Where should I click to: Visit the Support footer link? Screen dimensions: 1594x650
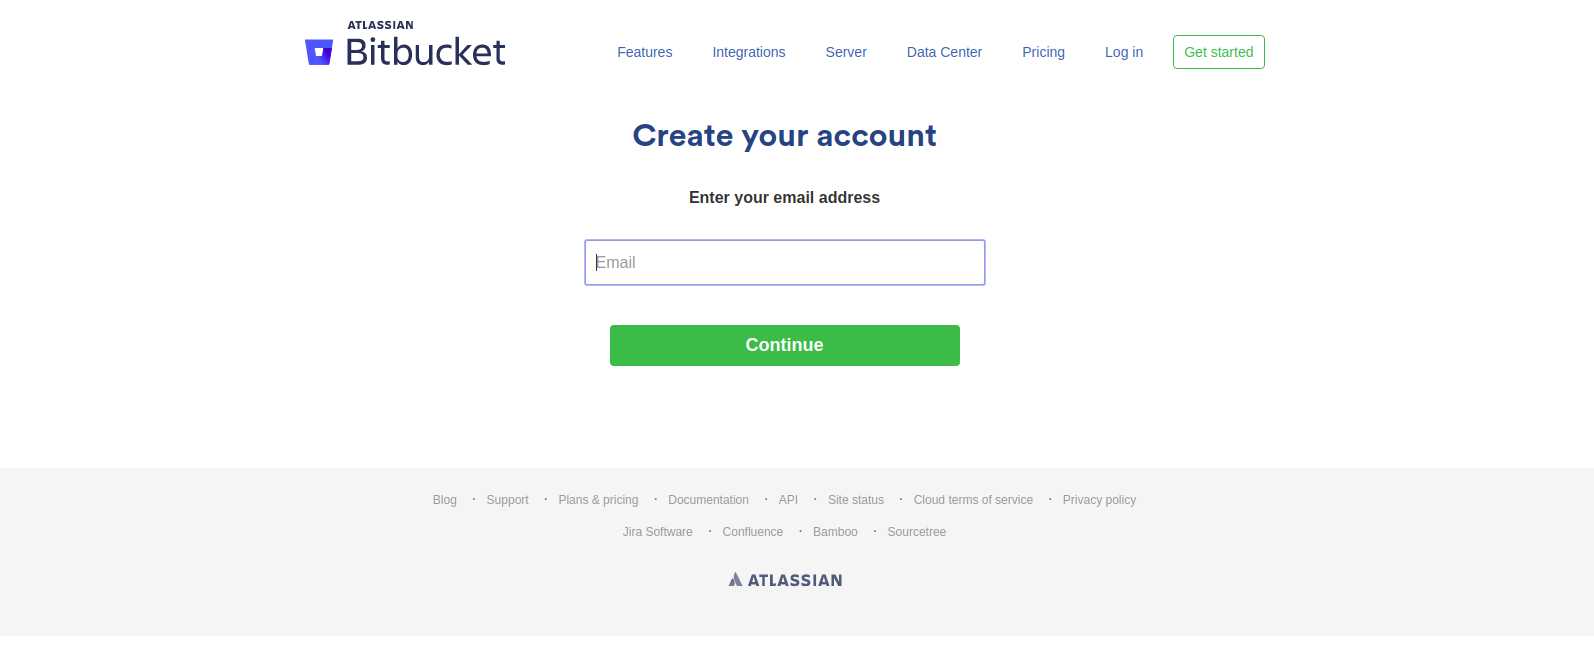coord(507,500)
